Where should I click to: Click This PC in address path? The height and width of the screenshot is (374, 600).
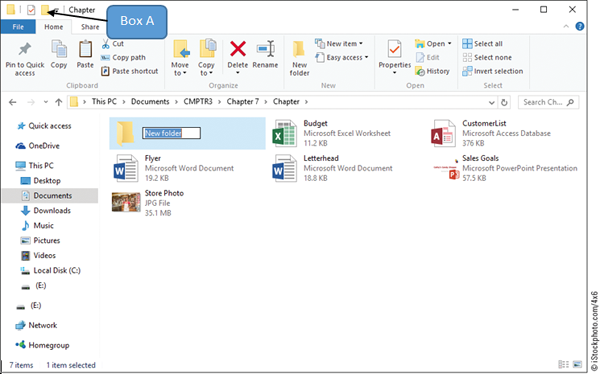coord(104,102)
